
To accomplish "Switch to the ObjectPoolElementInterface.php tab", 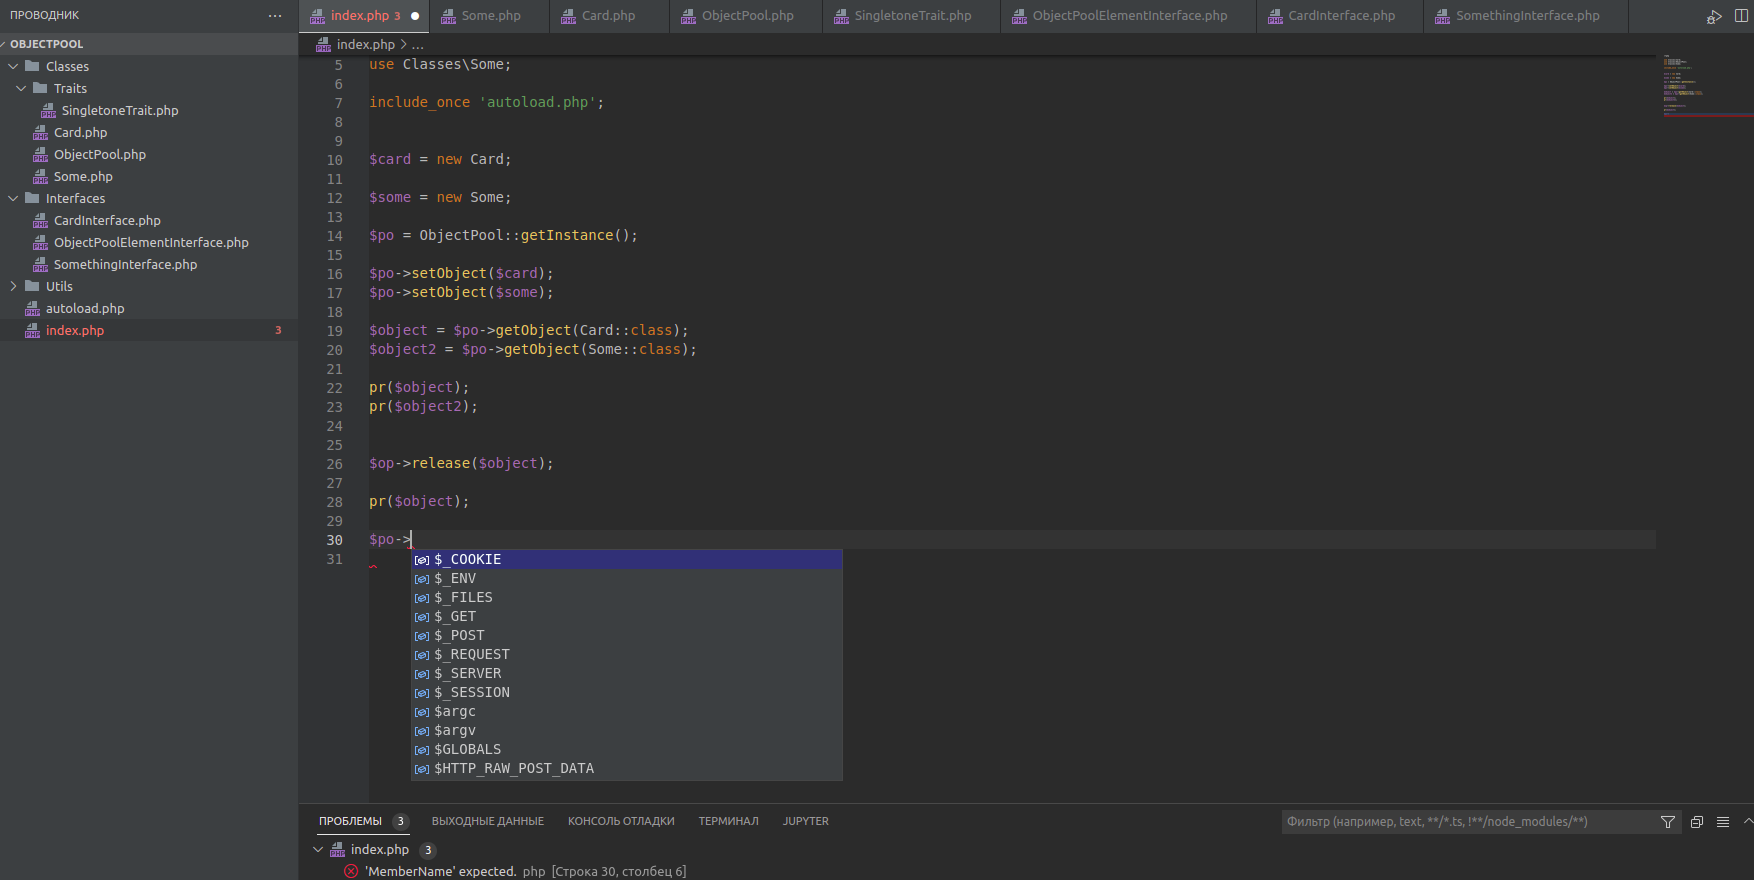I will point(1129,16).
